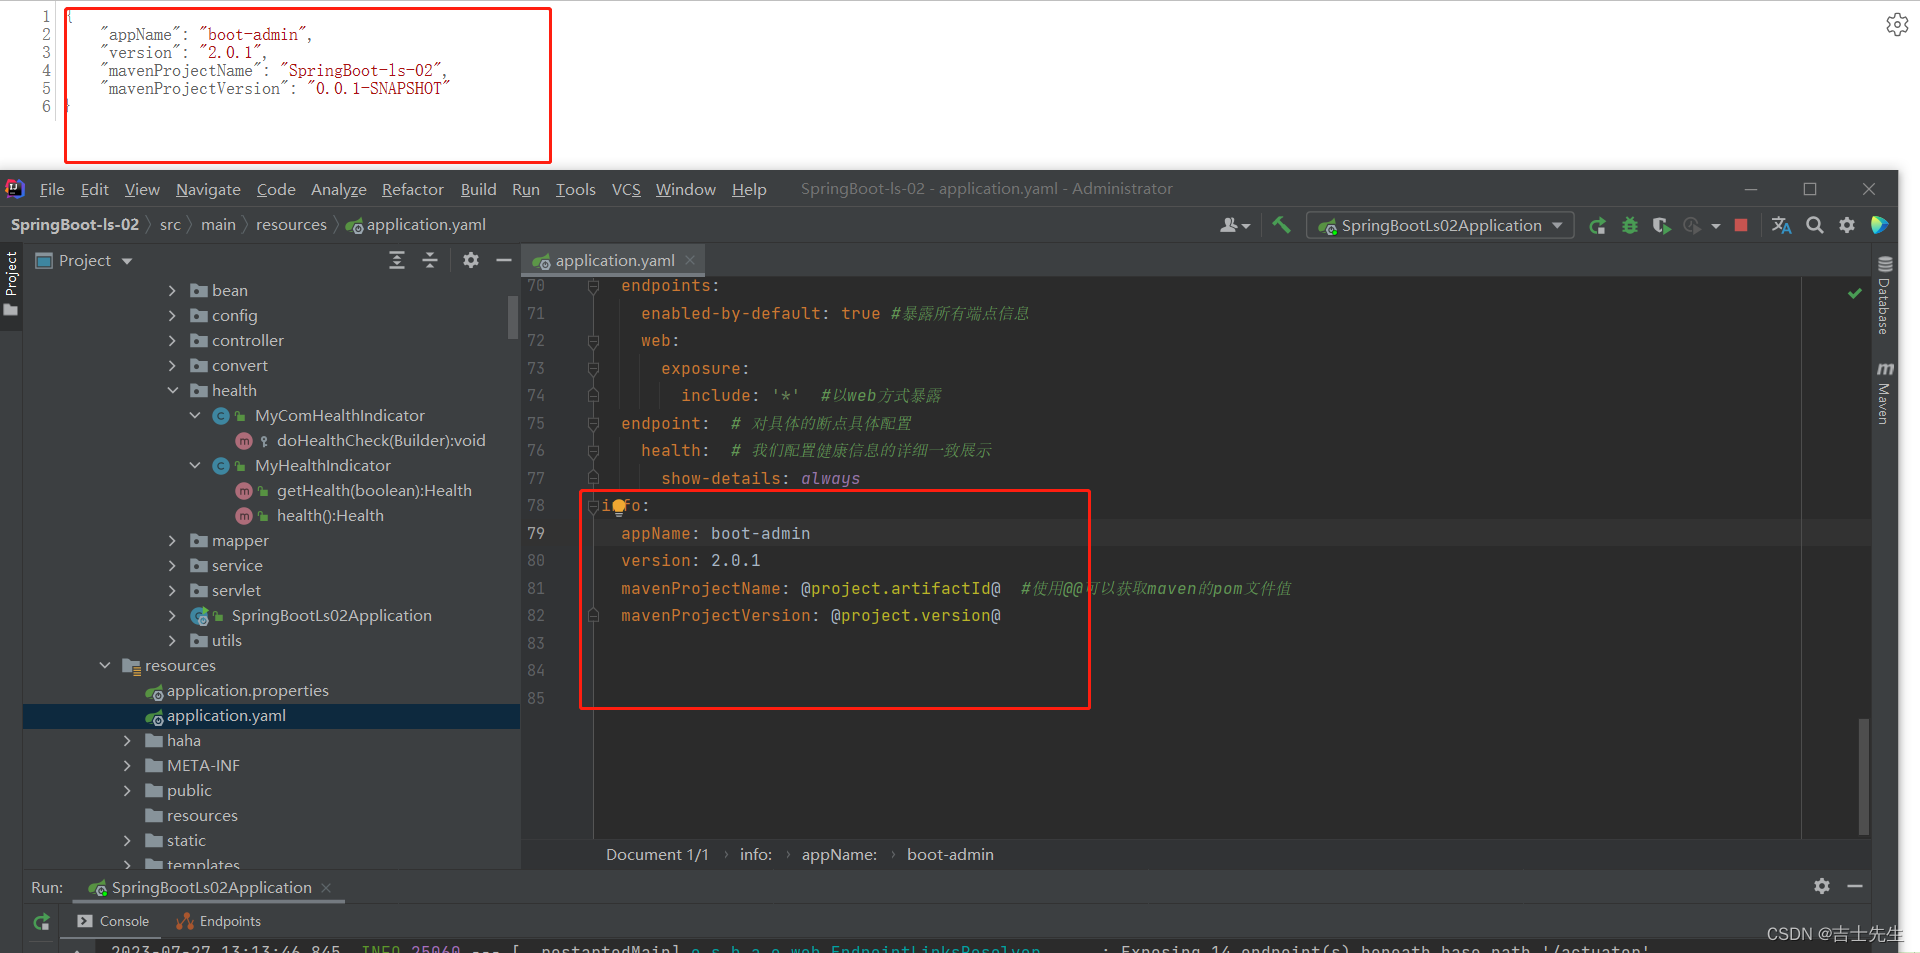Screen dimensions: 1920x953
Task: Click the Debug bug icon
Action: click(1630, 226)
